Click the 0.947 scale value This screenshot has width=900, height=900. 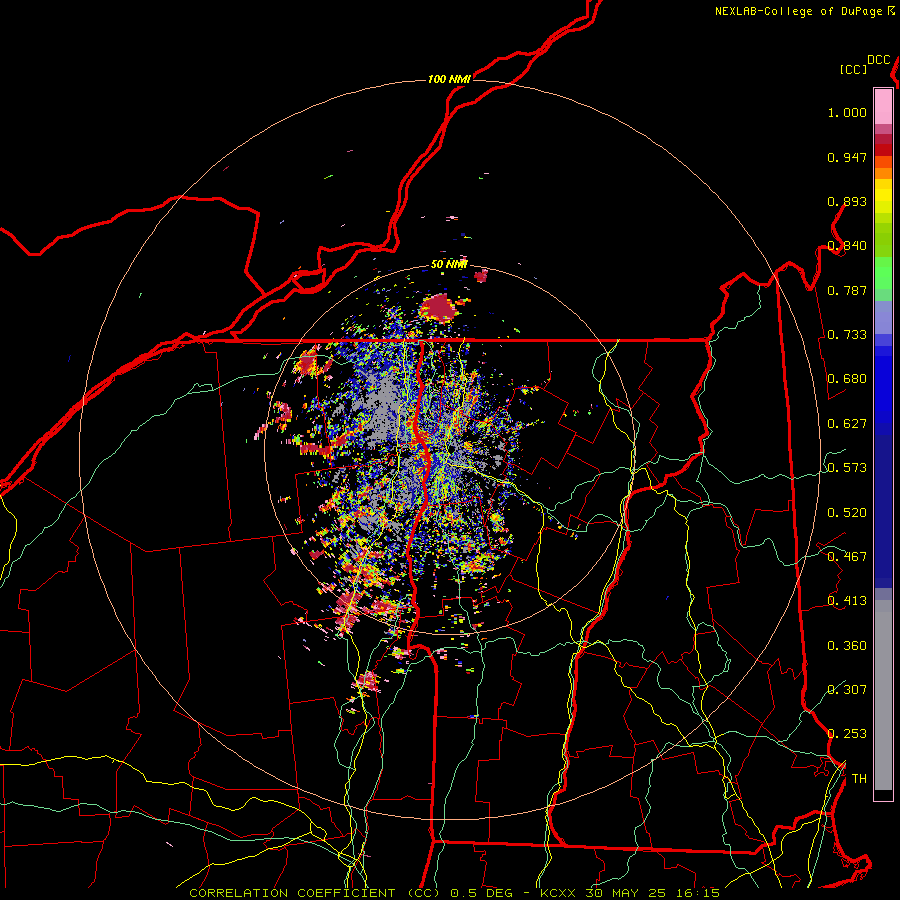[847, 157]
